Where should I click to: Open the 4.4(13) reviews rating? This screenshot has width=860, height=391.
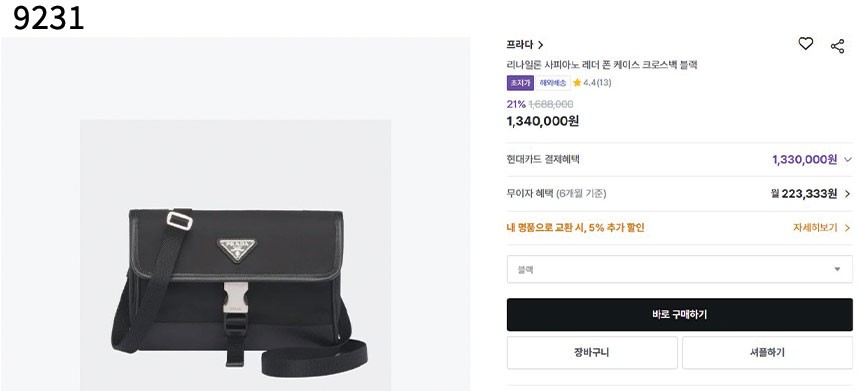point(597,83)
